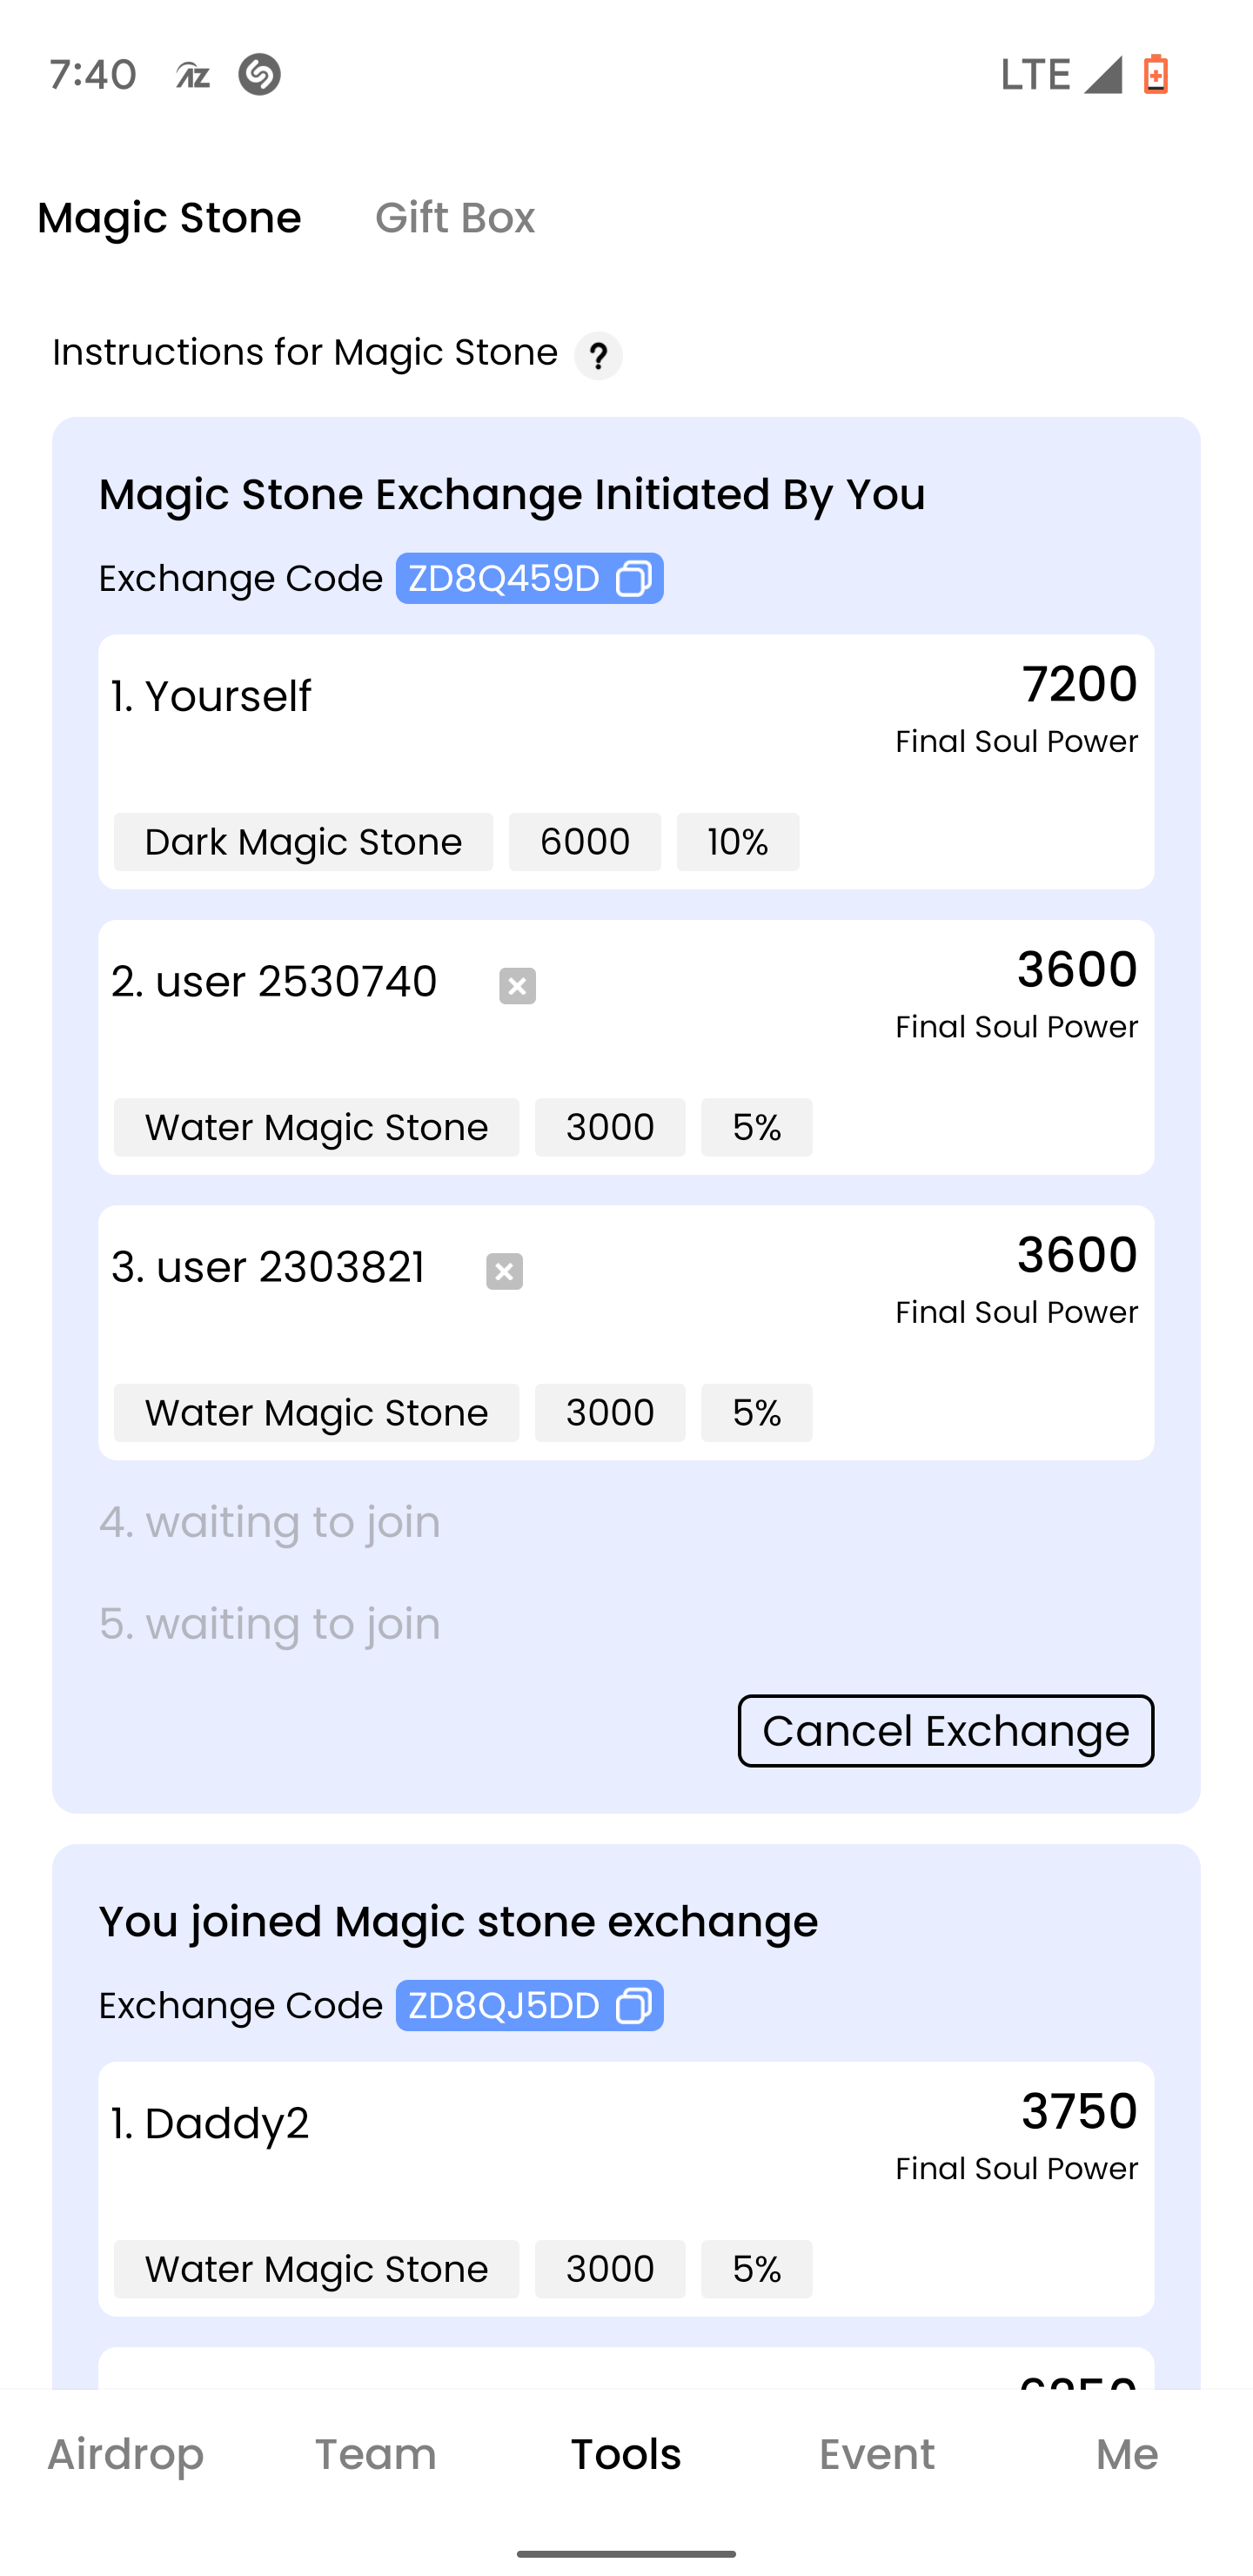Tap Dark Magic Stone label
Viewport: 1253px width, 2576px height.
coord(303,842)
